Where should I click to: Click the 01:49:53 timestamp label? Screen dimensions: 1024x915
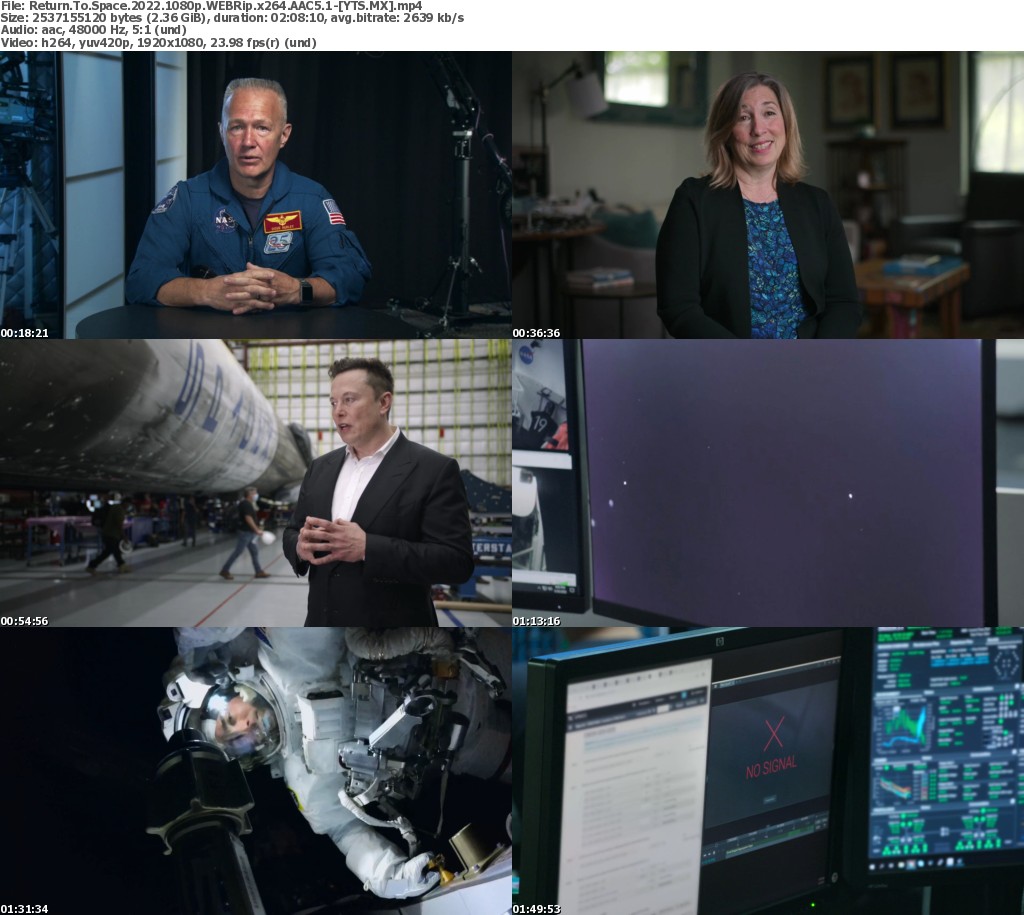coord(536,908)
